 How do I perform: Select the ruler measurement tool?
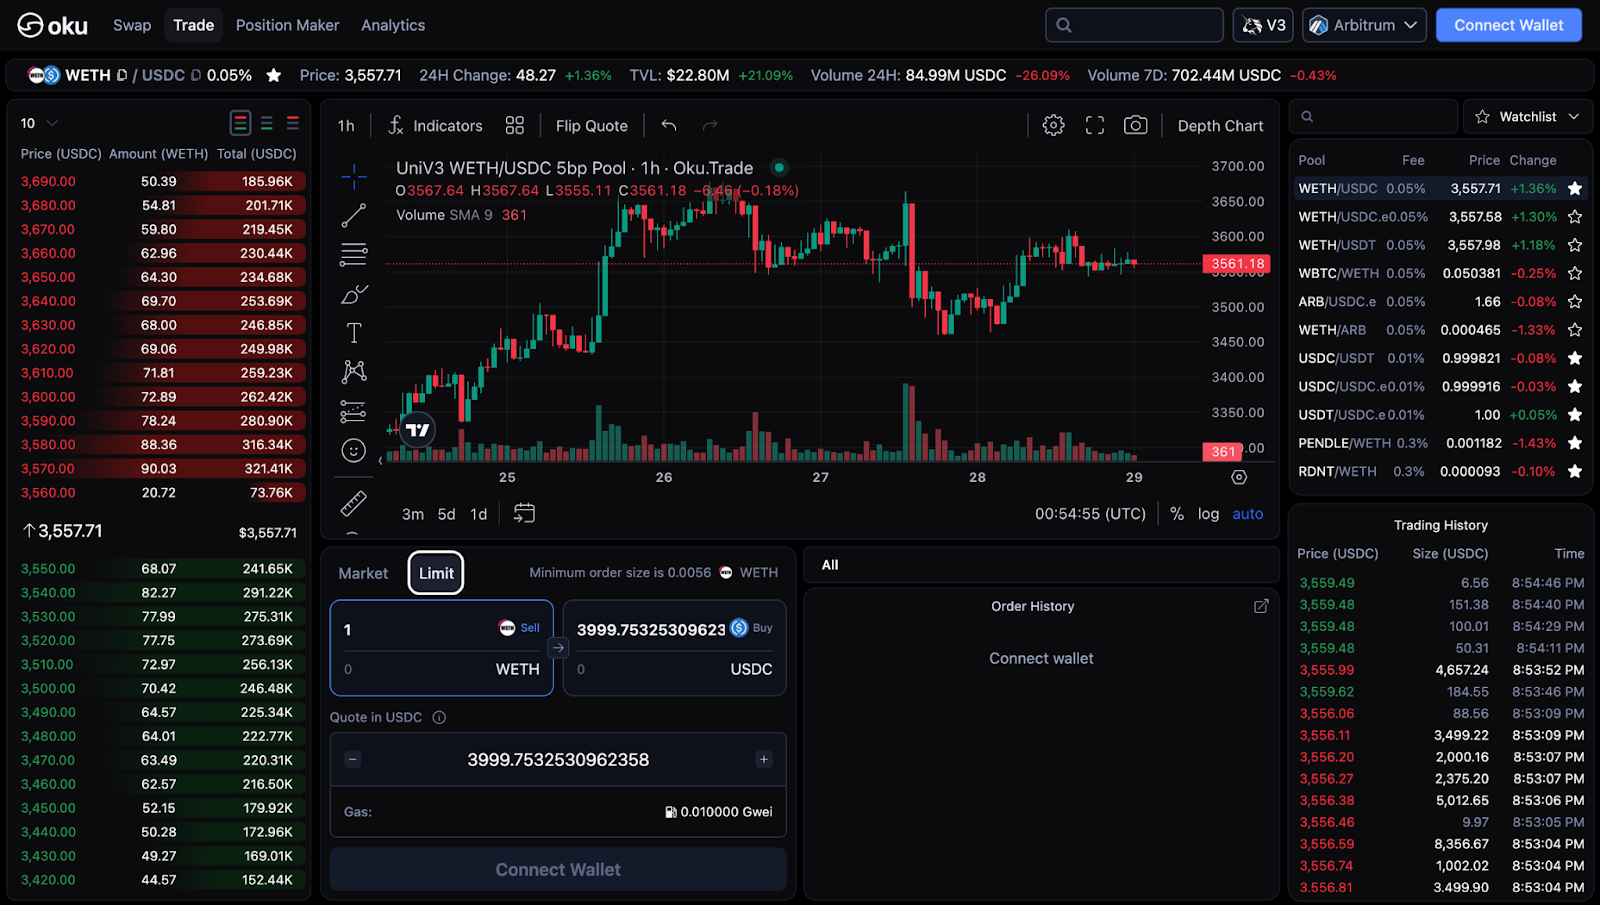click(353, 503)
